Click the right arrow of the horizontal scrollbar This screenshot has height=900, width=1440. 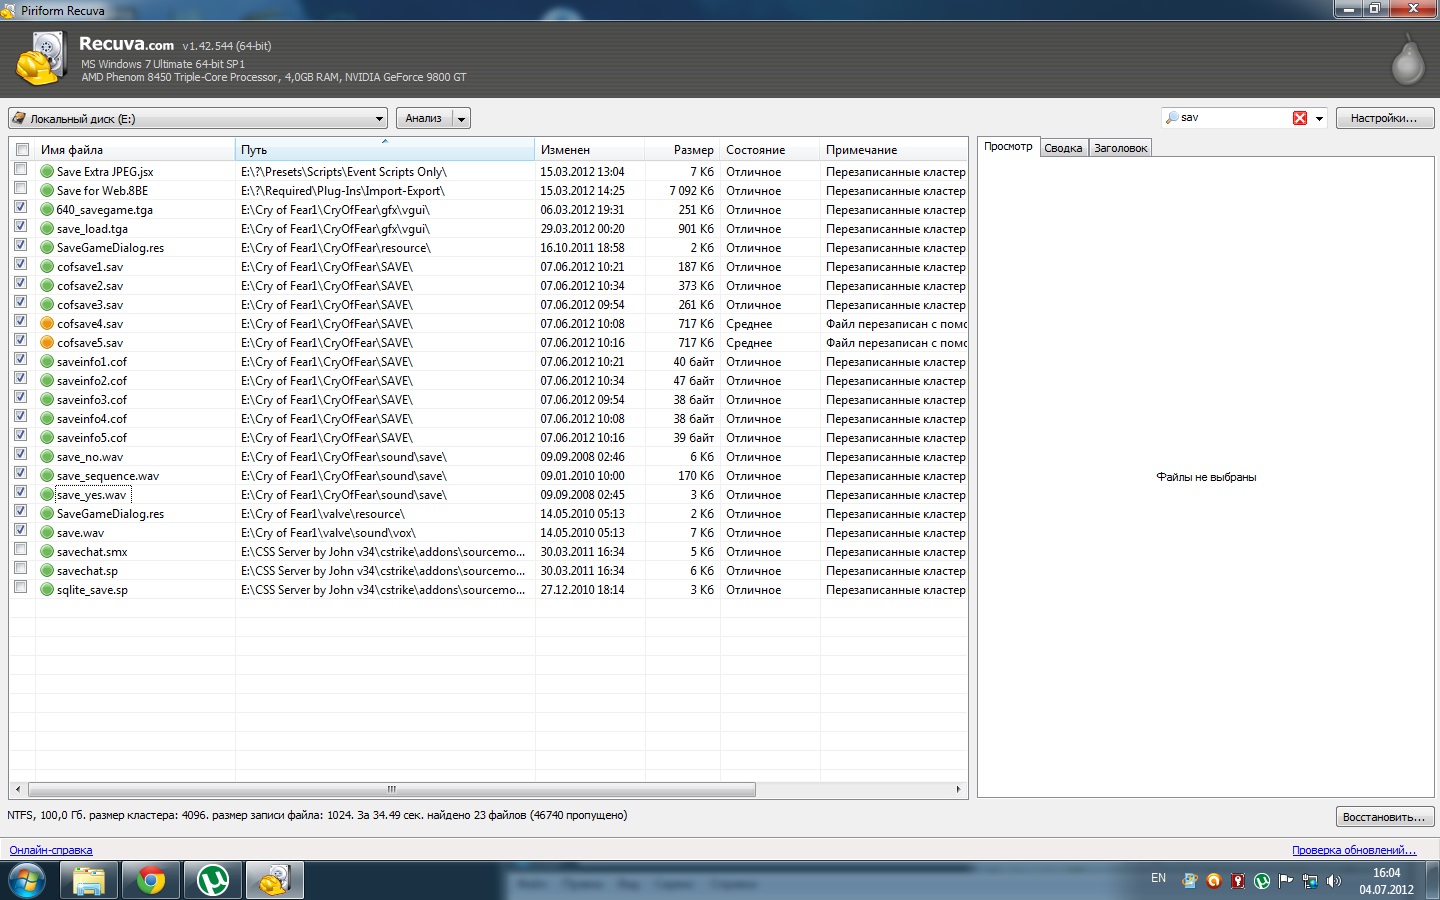958,789
